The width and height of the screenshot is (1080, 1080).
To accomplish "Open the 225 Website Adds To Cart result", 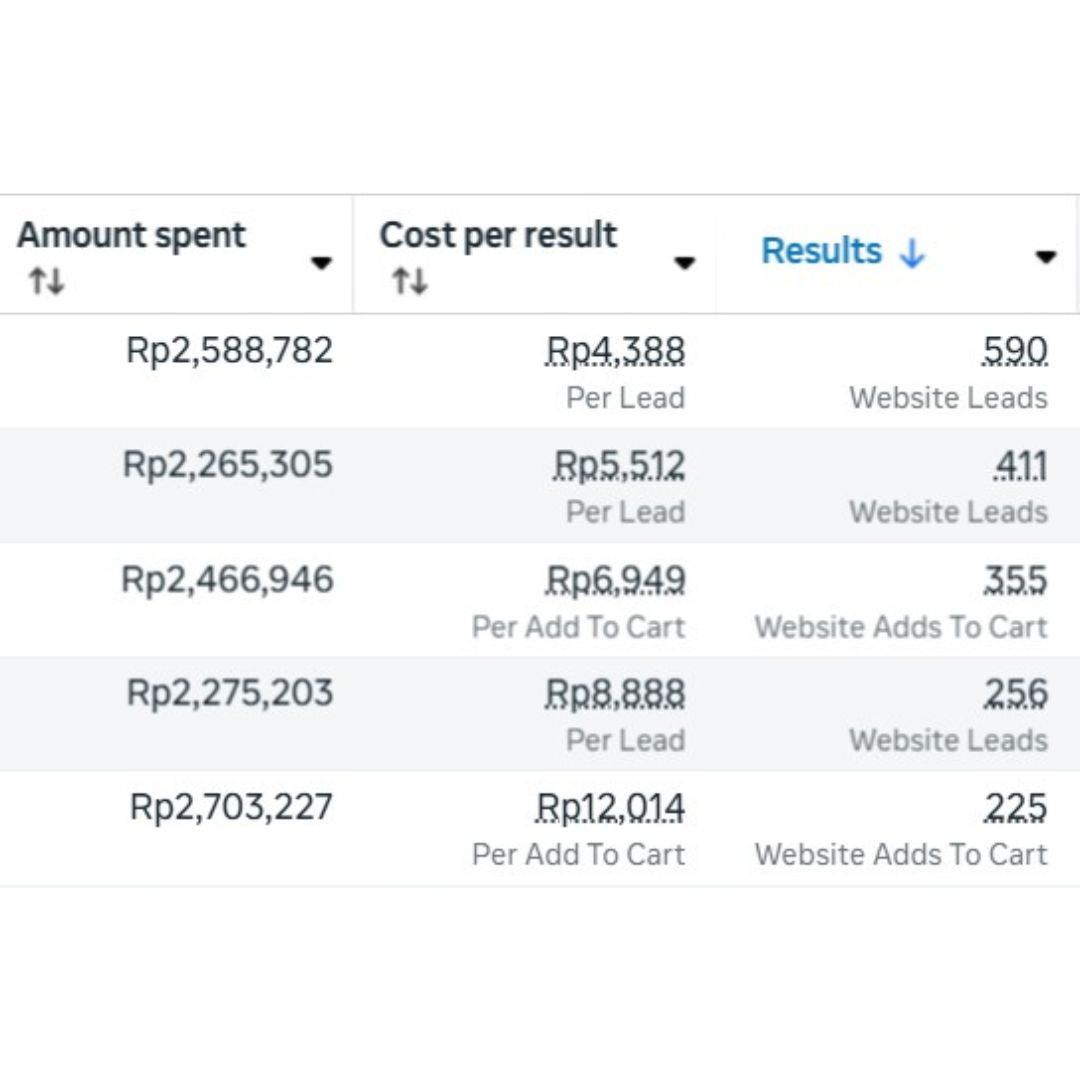I will pyautogui.click(x=1015, y=807).
